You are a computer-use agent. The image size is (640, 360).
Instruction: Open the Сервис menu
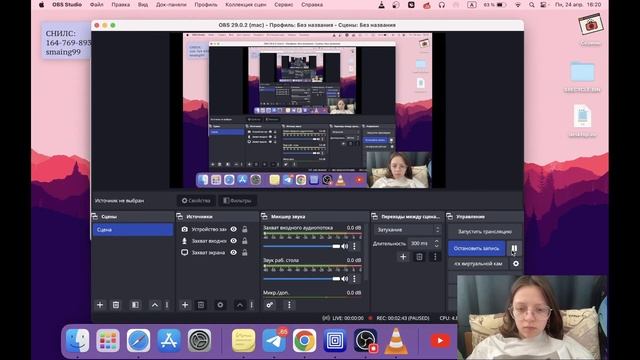tap(284, 5)
